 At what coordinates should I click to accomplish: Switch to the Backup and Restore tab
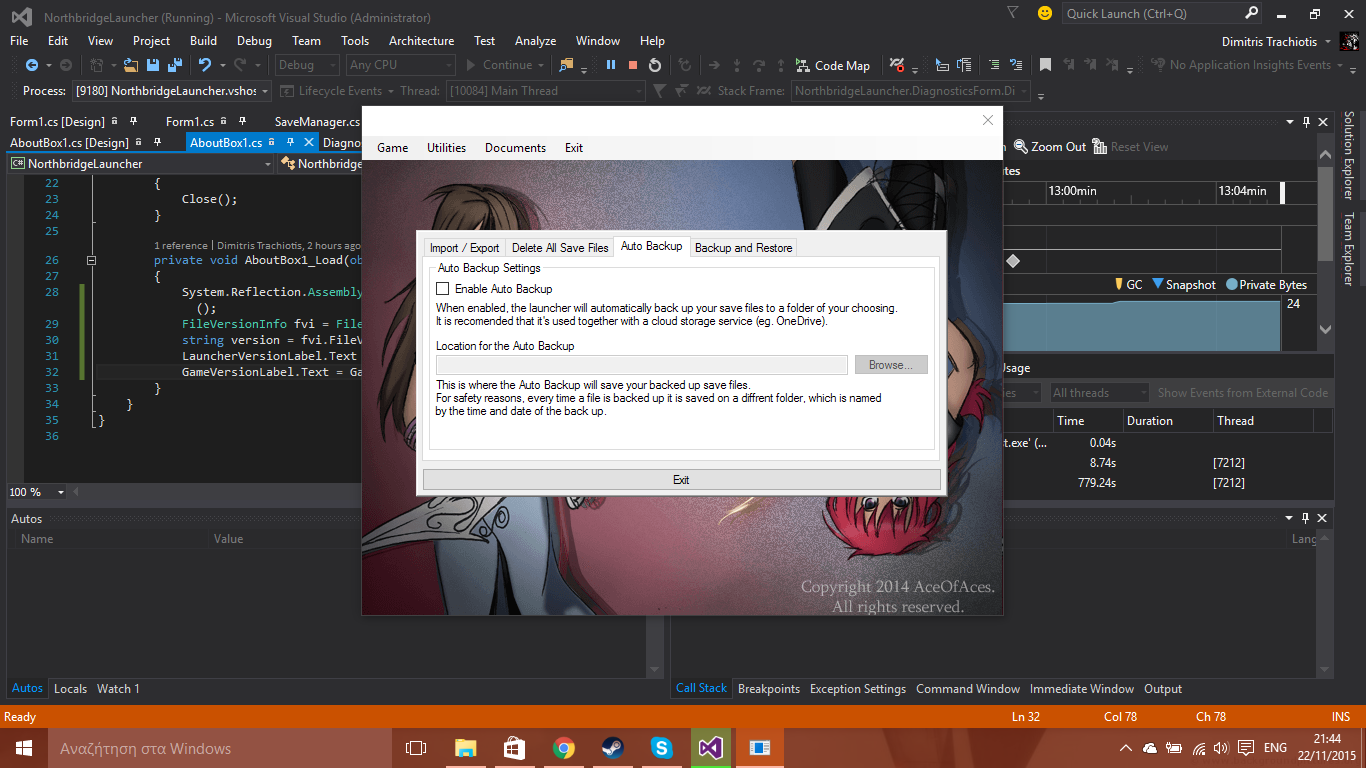[743, 248]
